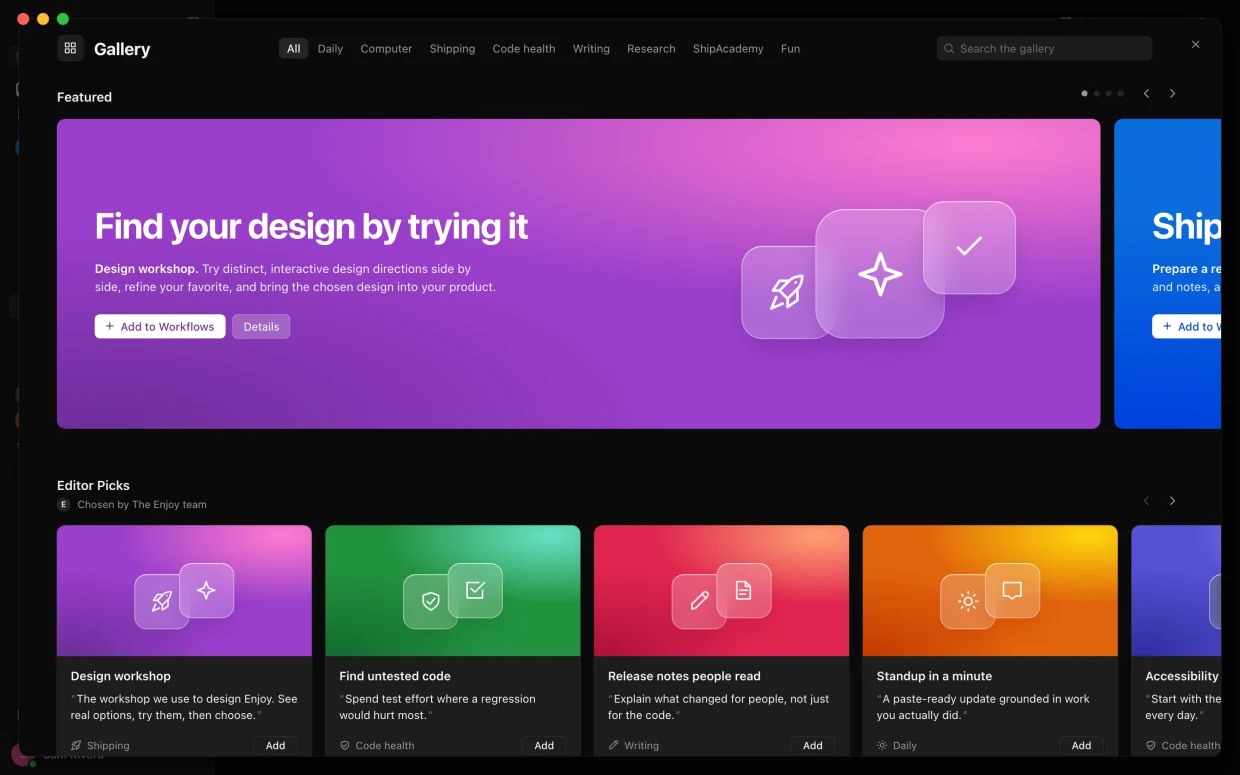Click Find your design by trying it headline

pos(311,227)
